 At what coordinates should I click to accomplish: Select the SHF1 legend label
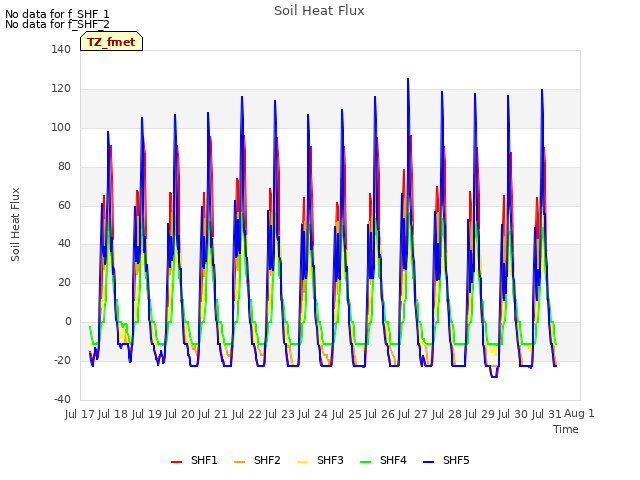pos(204,460)
